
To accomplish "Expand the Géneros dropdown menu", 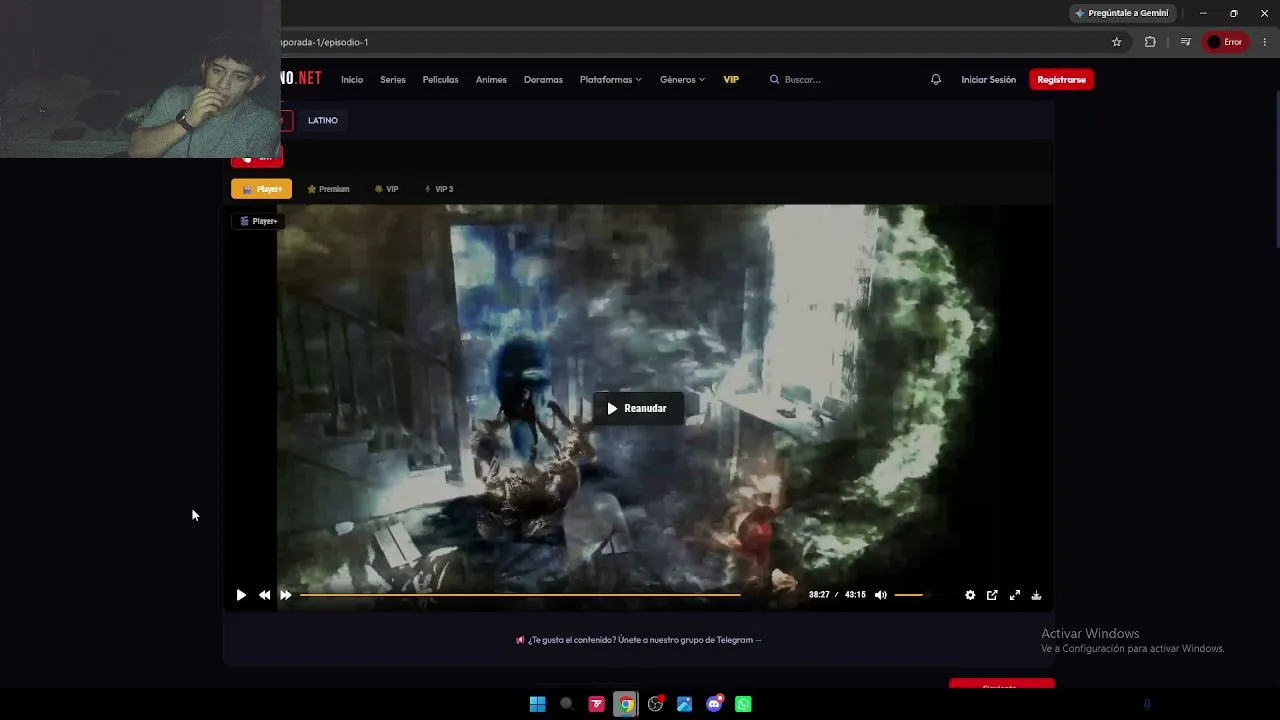I will point(682,80).
